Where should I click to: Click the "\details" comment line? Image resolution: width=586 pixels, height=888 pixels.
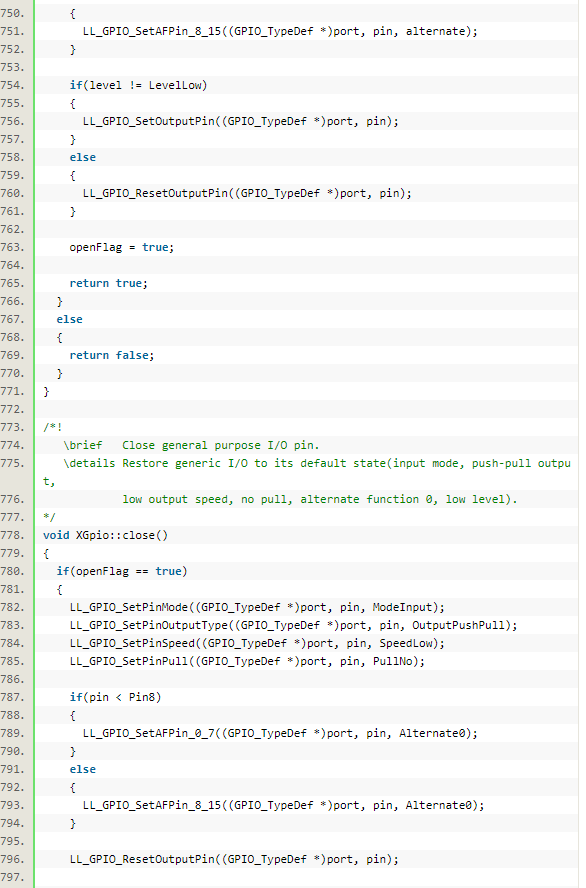pos(316,463)
